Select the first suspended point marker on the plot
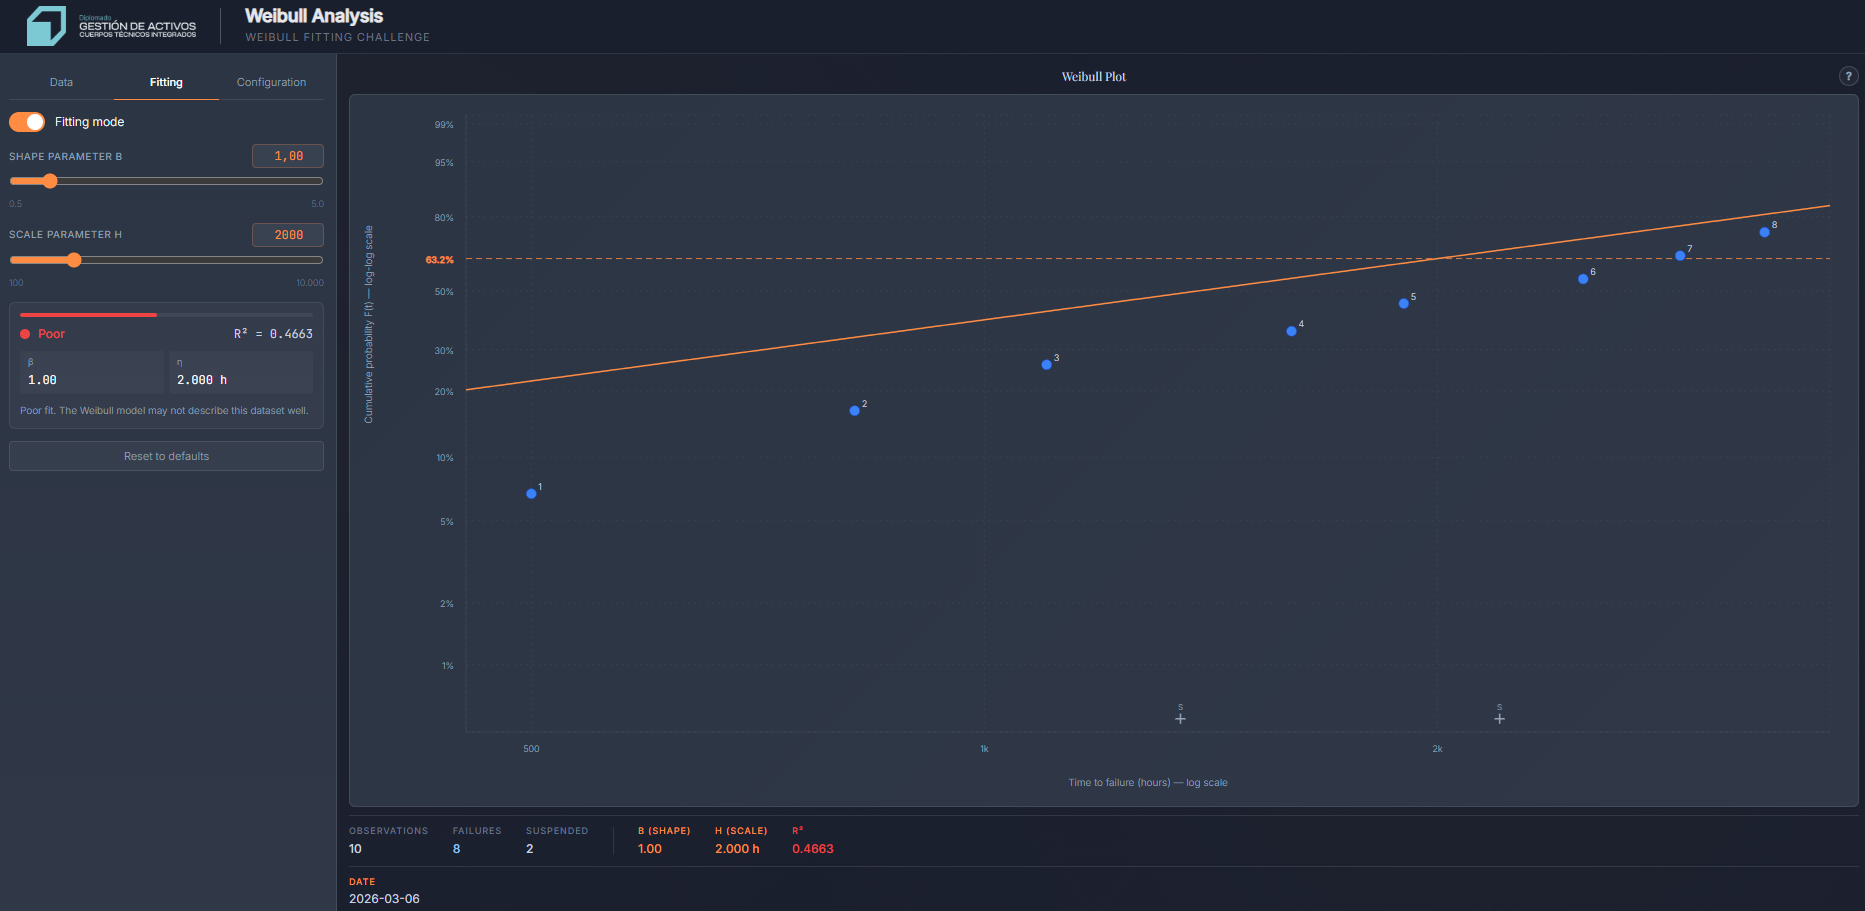Image resolution: width=1865 pixels, height=911 pixels. tap(1180, 717)
